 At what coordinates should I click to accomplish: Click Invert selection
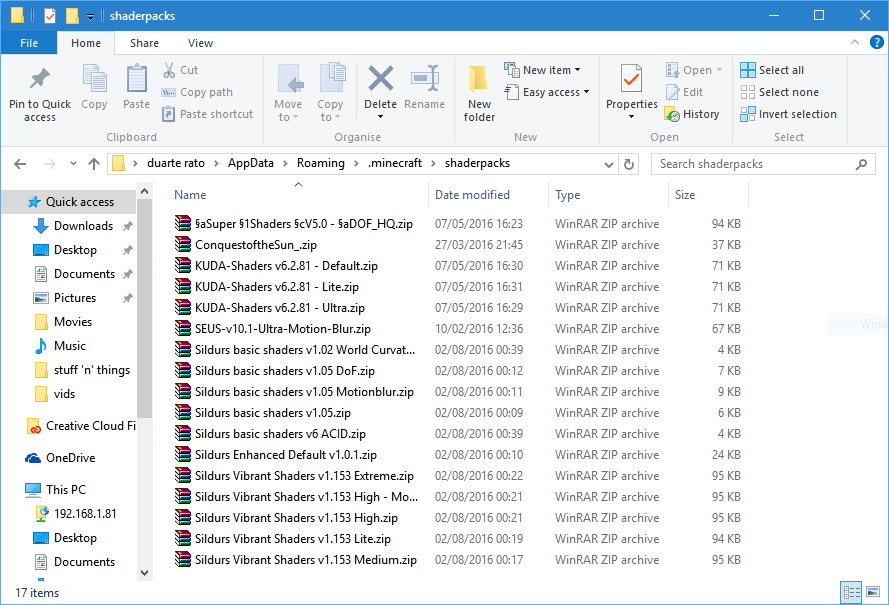click(789, 115)
